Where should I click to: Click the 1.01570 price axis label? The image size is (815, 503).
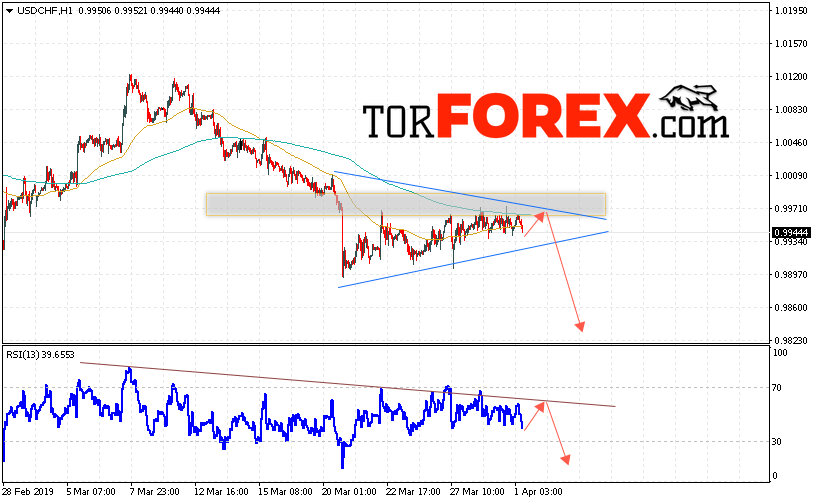click(791, 44)
